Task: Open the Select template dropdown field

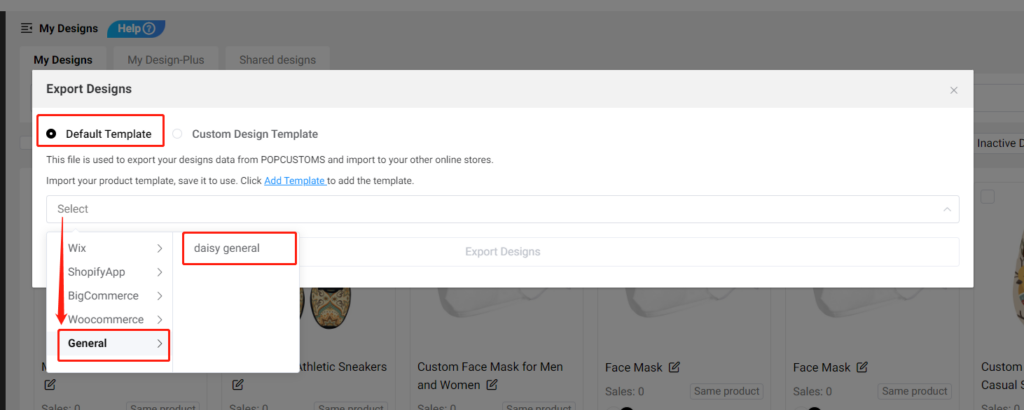Action: click(x=502, y=209)
